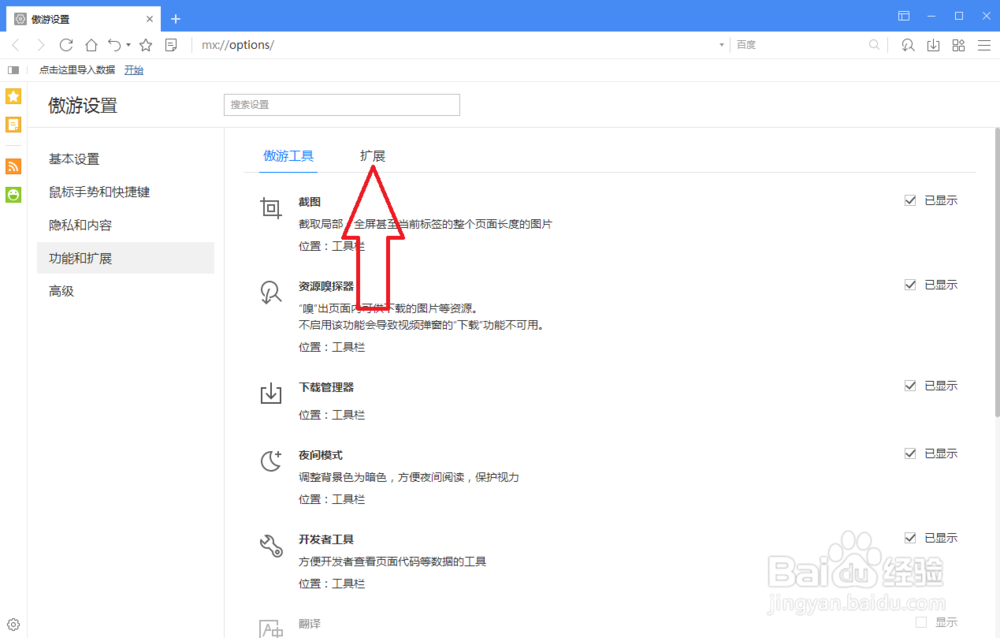Click the 开始 import link
The width and height of the screenshot is (1000, 638).
click(134, 70)
